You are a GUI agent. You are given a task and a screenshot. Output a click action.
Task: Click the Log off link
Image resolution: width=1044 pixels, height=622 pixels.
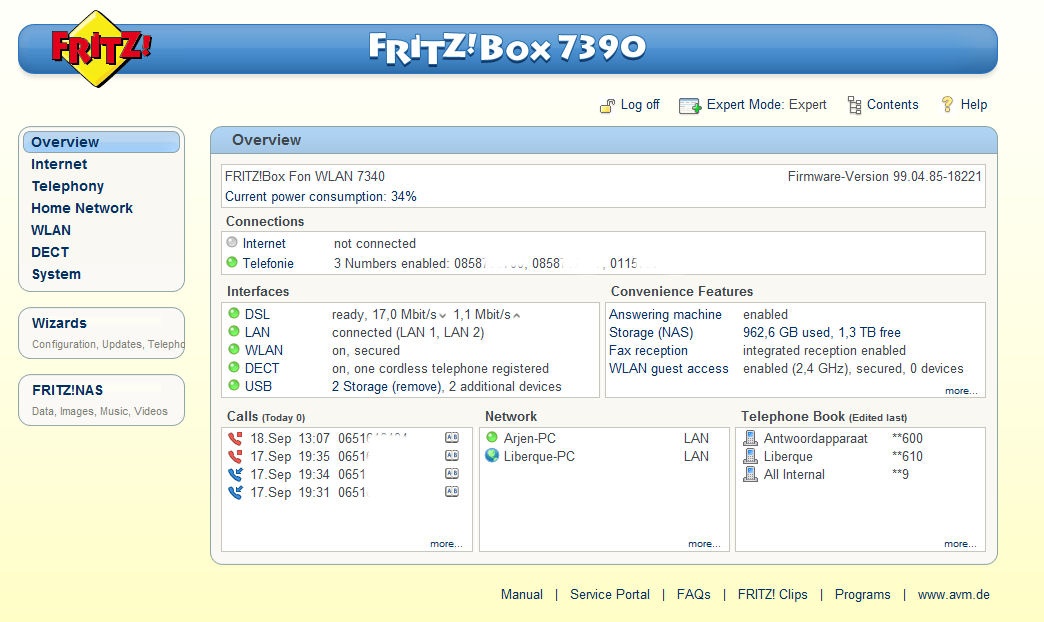(640, 105)
